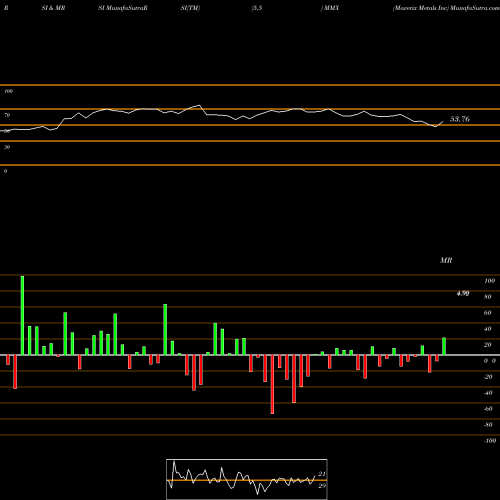Click the RSI line peak near chart middle
500x500 pixels.
(199, 106)
